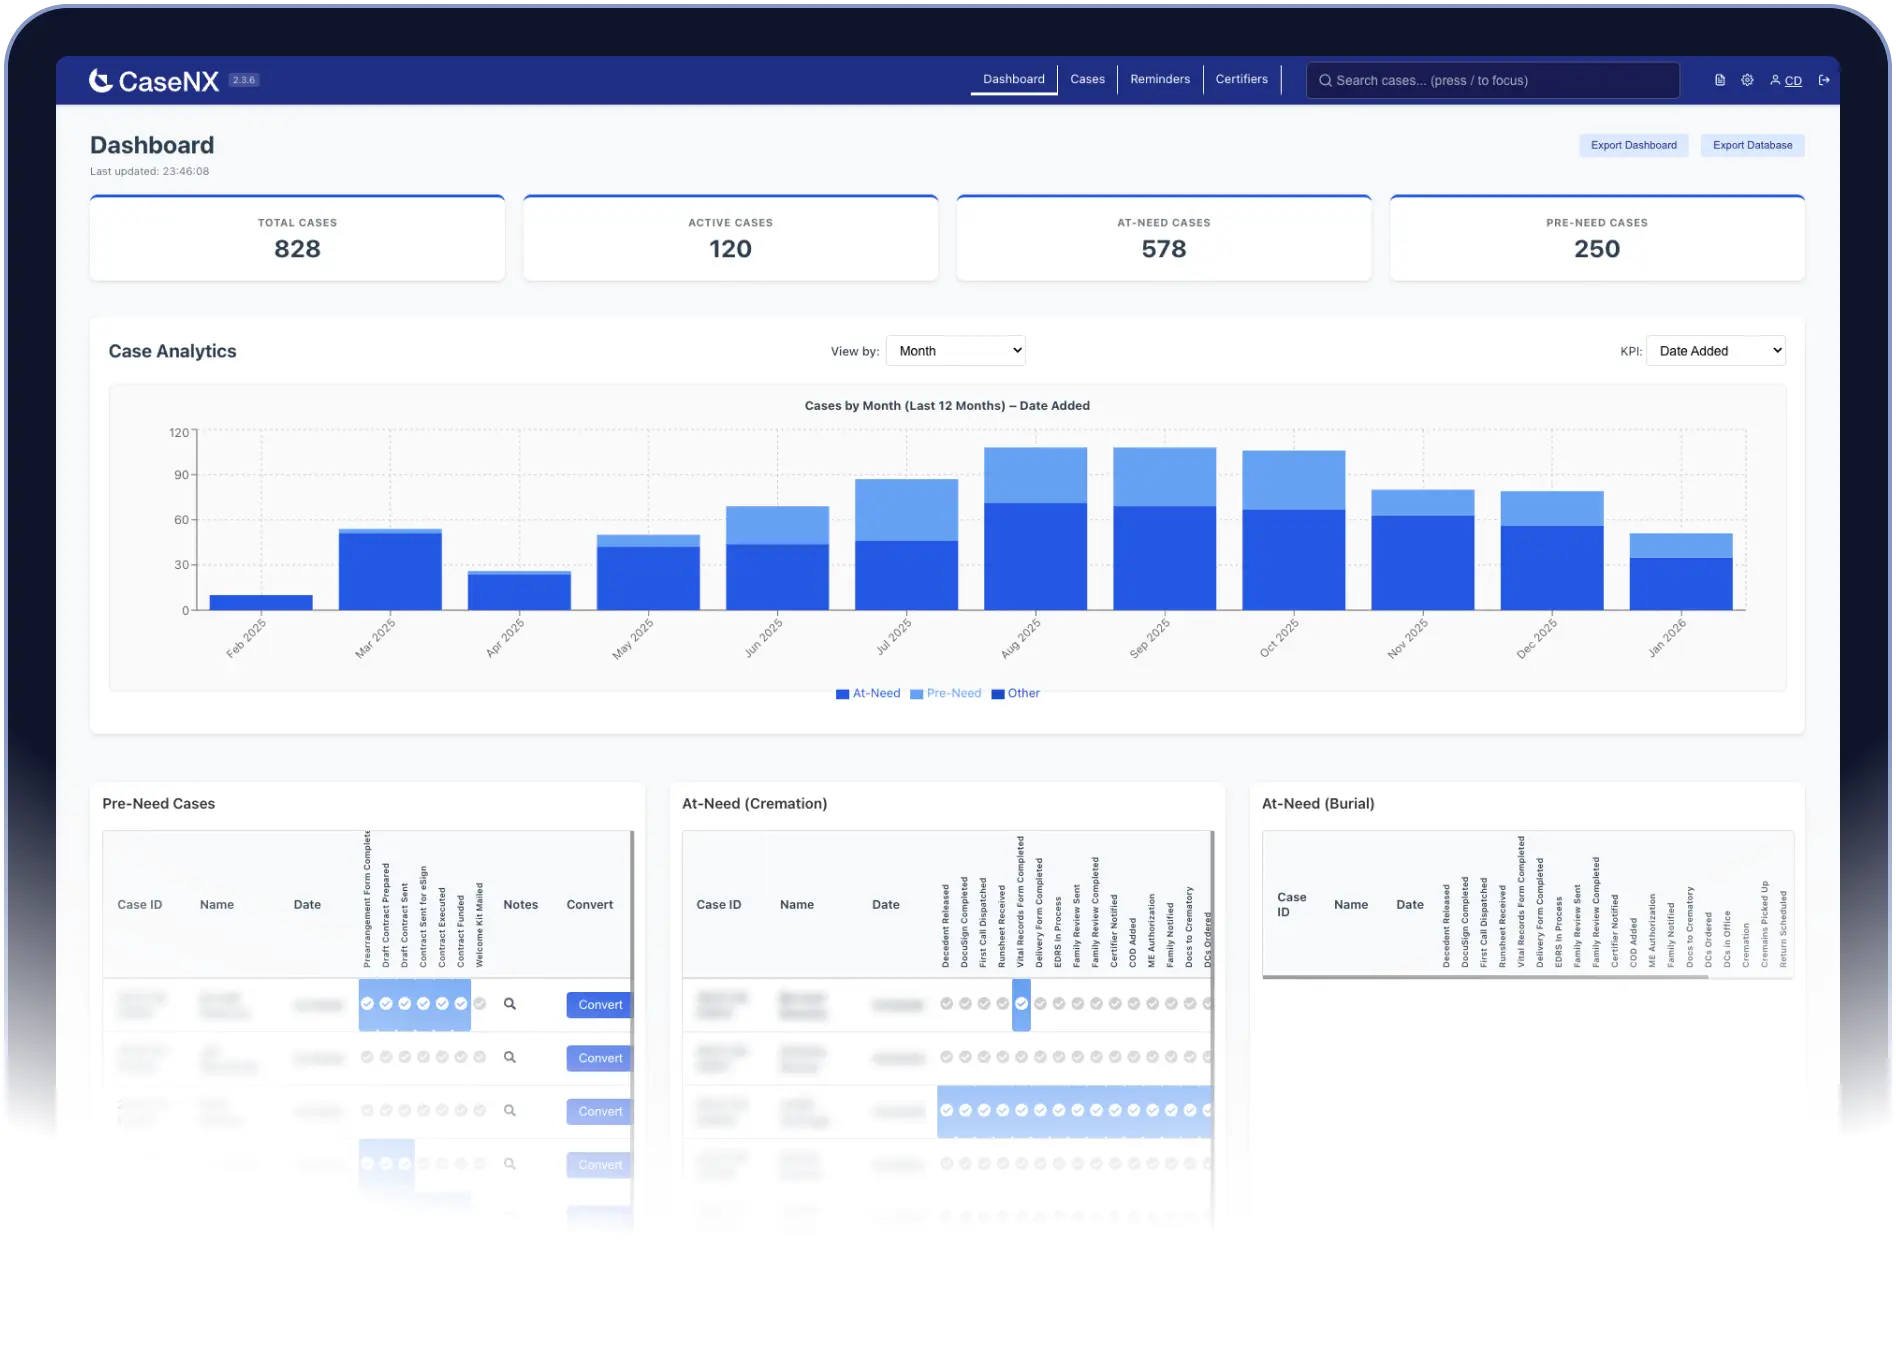Click the user profile icon next to CD
This screenshot has width=1896, height=1356.
coord(1775,80)
